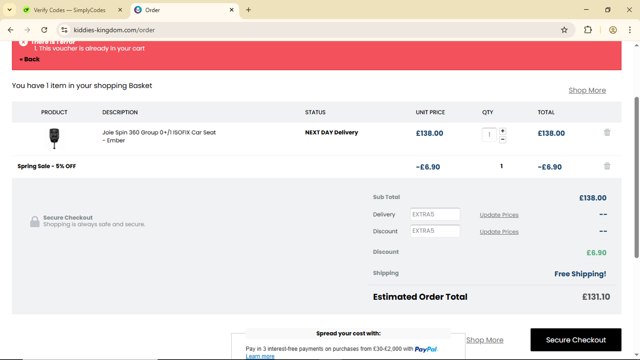Go forward using browser forward arrow

click(x=27, y=30)
